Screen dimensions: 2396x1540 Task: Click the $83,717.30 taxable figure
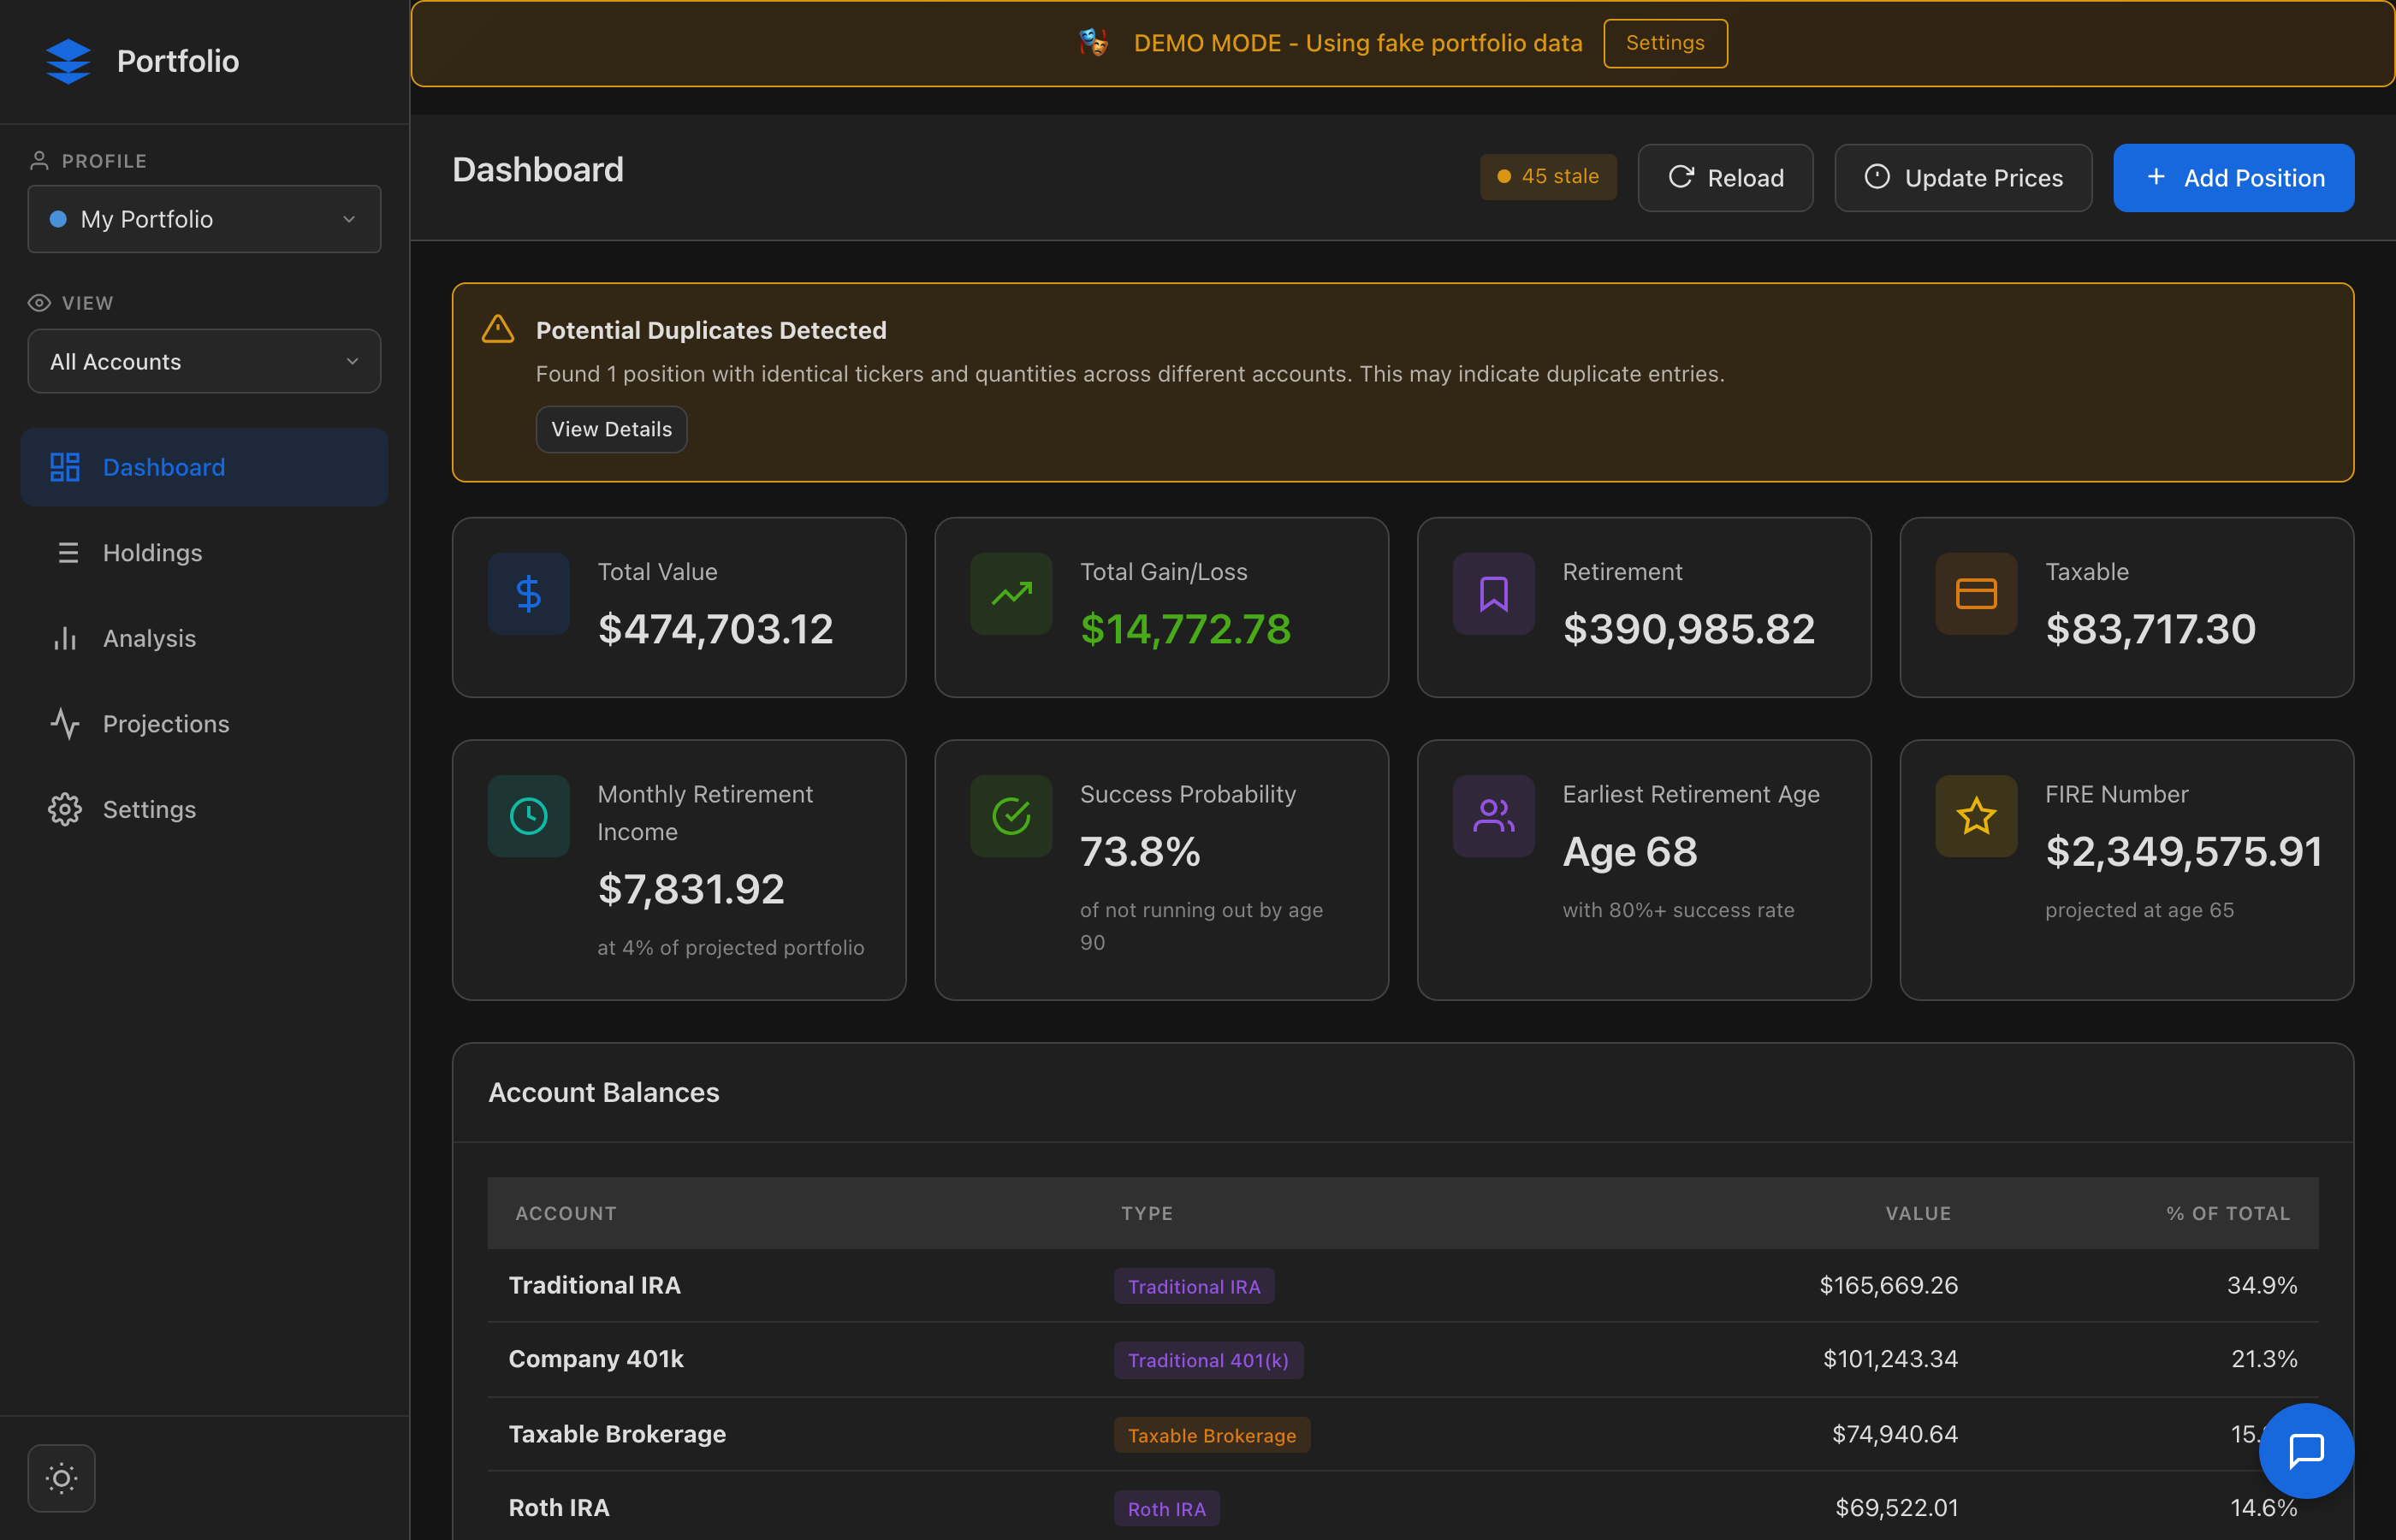[x=2150, y=629]
